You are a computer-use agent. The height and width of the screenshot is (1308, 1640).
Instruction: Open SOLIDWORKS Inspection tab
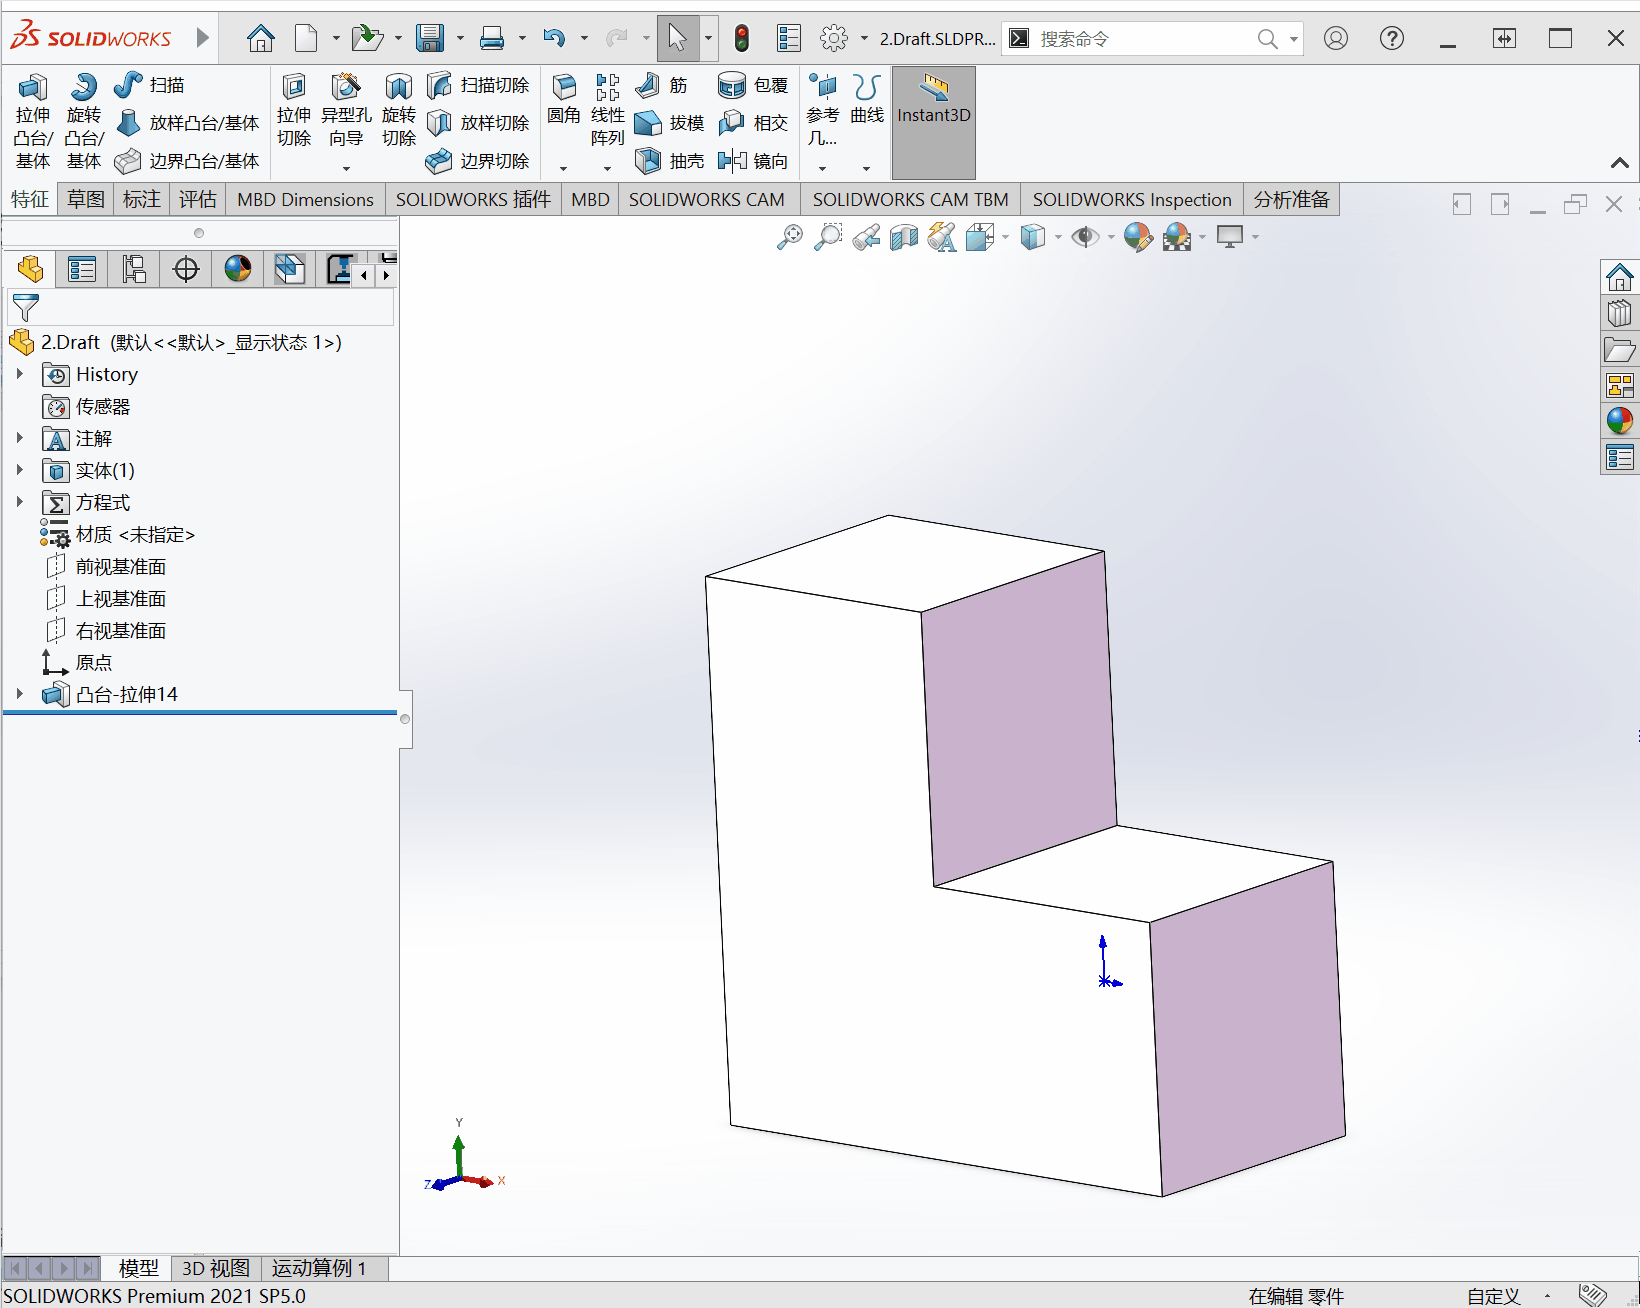point(1132,199)
